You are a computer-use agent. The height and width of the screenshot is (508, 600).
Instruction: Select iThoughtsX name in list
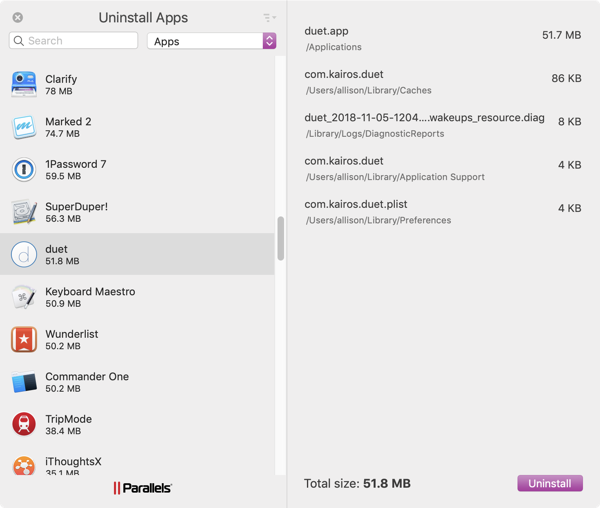tap(73, 461)
